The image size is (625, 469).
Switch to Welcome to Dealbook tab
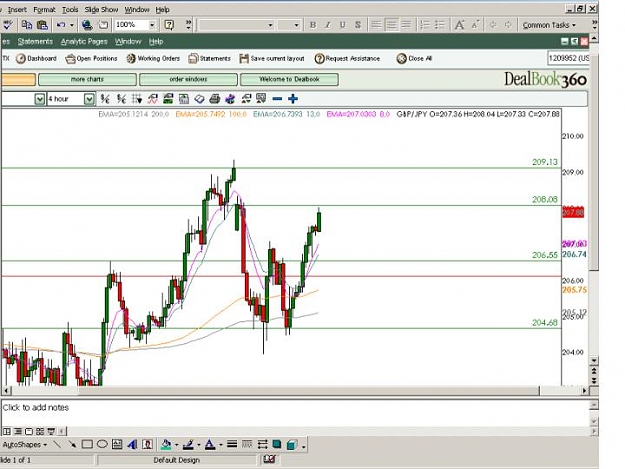pos(289,79)
